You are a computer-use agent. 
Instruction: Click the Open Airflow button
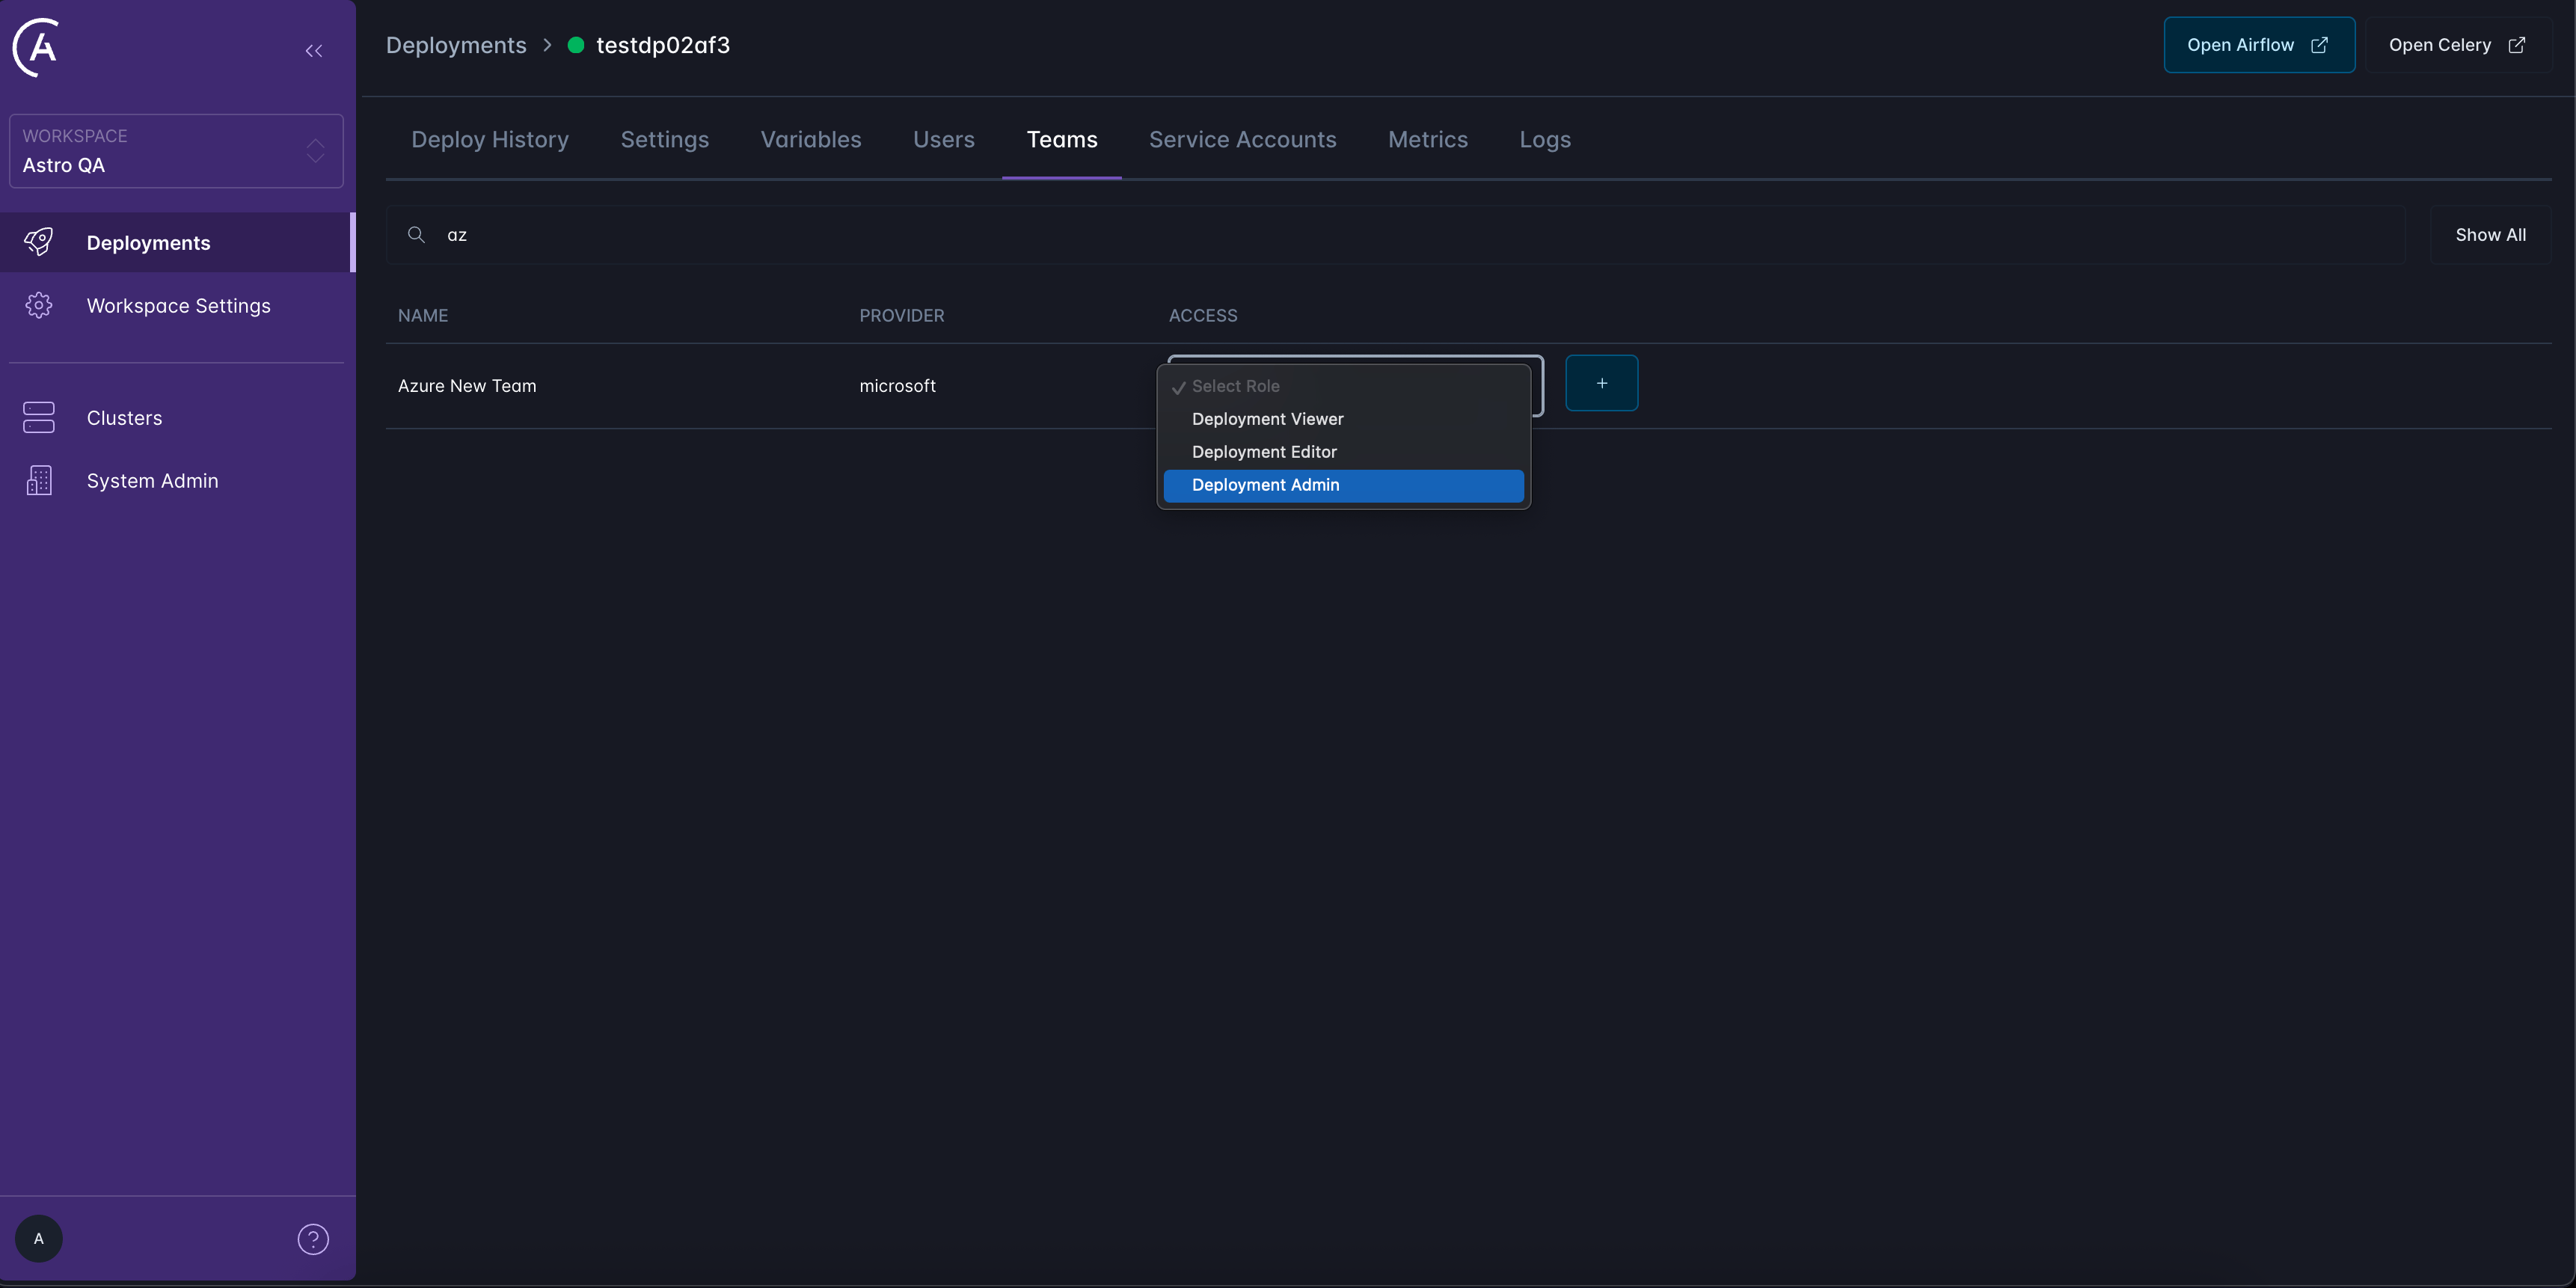(2259, 45)
